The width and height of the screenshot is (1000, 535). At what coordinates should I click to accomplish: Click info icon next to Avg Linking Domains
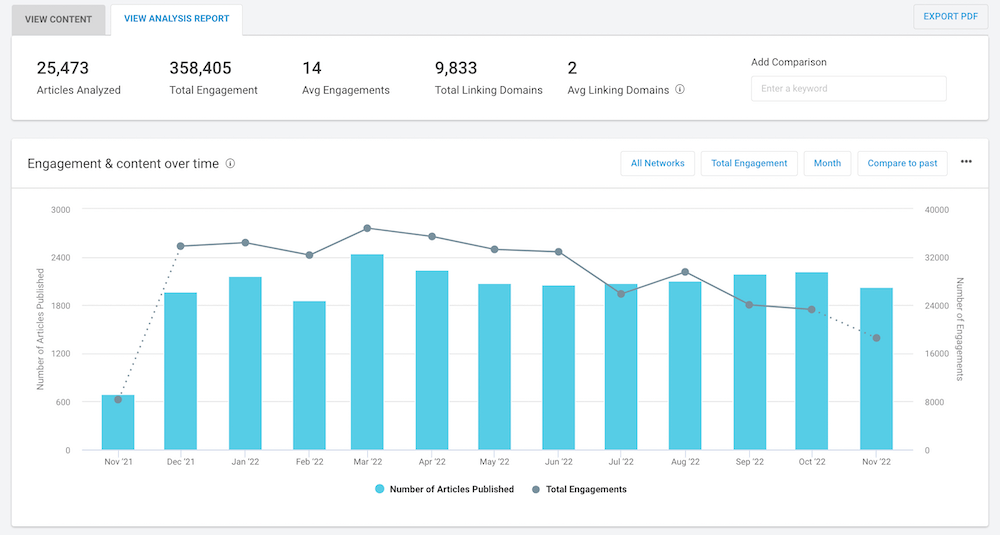coord(680,89)
